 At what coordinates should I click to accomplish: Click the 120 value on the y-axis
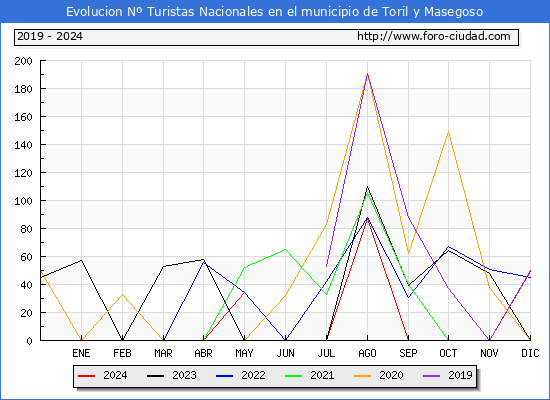point(24,173)
